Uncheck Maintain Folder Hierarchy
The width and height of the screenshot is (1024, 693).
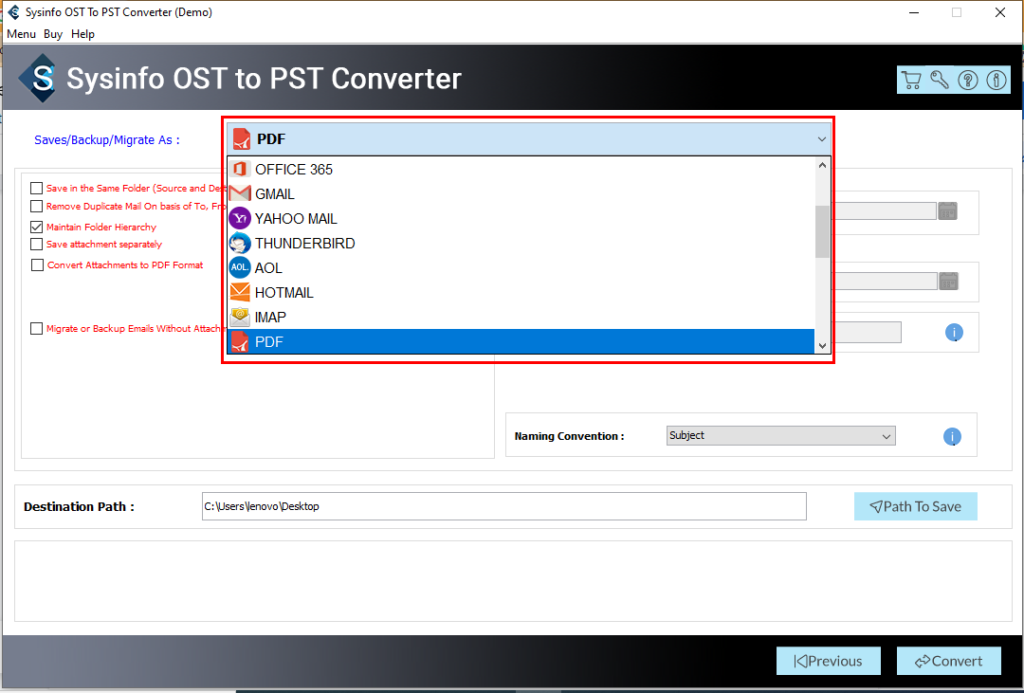click(x=37, y=227)
